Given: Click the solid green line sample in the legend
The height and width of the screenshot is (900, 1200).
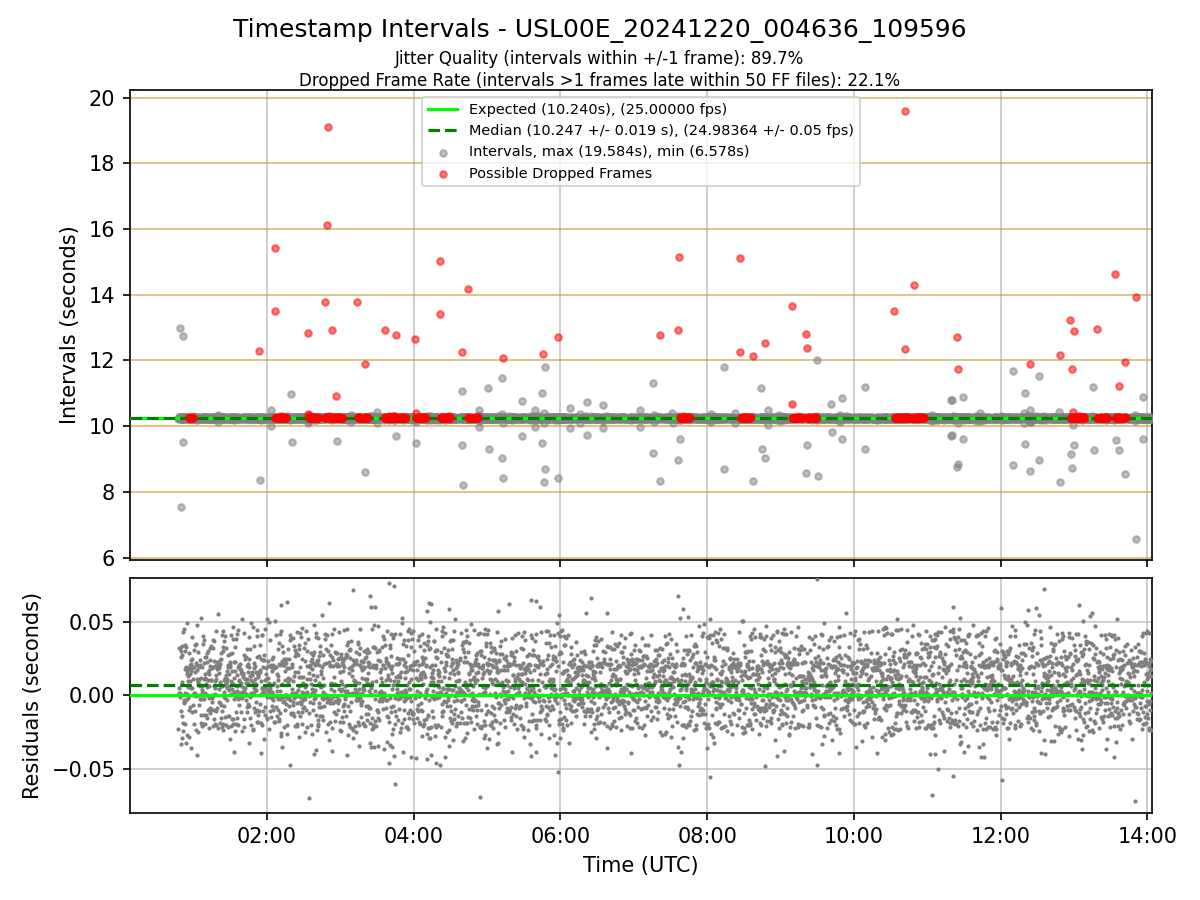Looking at the screenshot, I should tap(444, 109).
